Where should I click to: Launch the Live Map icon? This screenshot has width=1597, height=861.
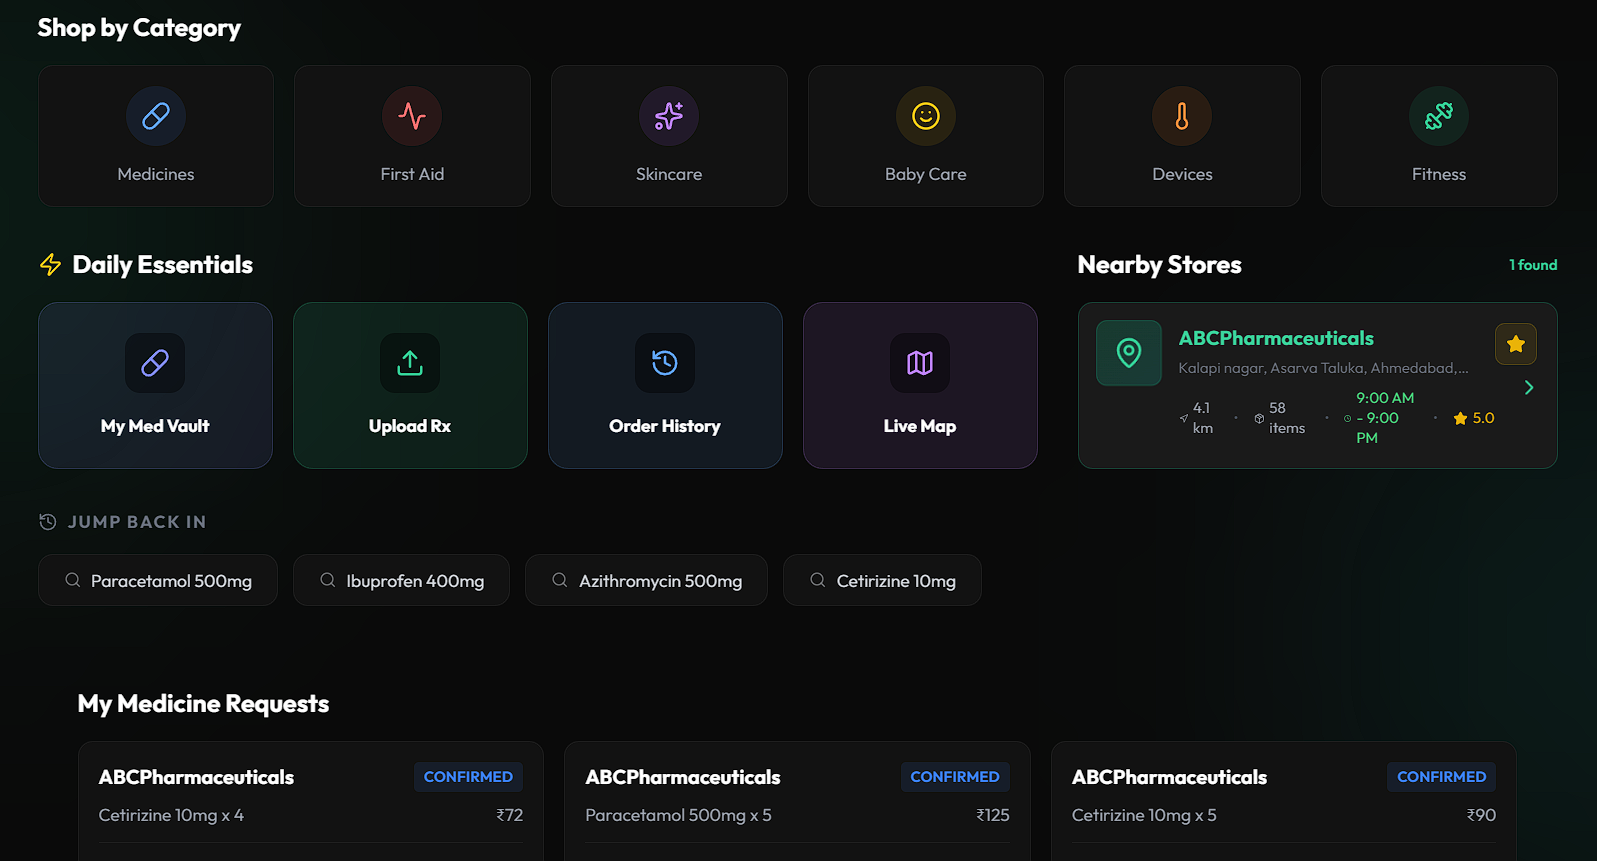[x=920, y=363]
